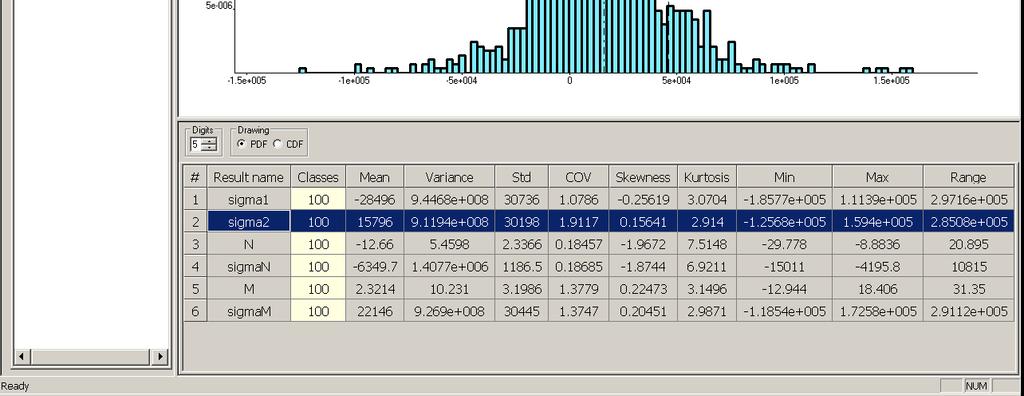This screenshot has height=396, width=1024.
Task: Click Std value 3.1986 in M row
Action: (521, 289)
